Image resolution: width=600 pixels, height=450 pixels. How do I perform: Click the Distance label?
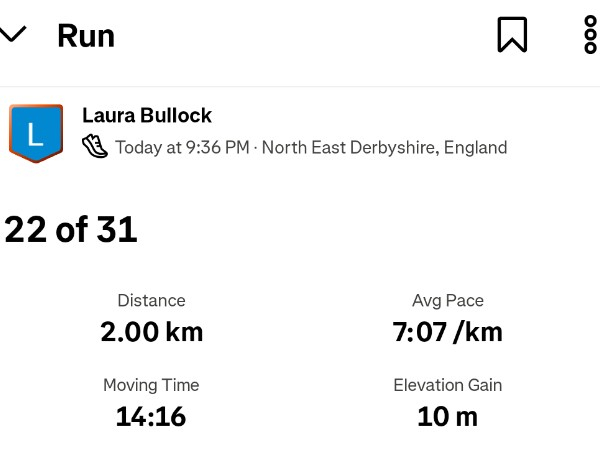(151, 300)
